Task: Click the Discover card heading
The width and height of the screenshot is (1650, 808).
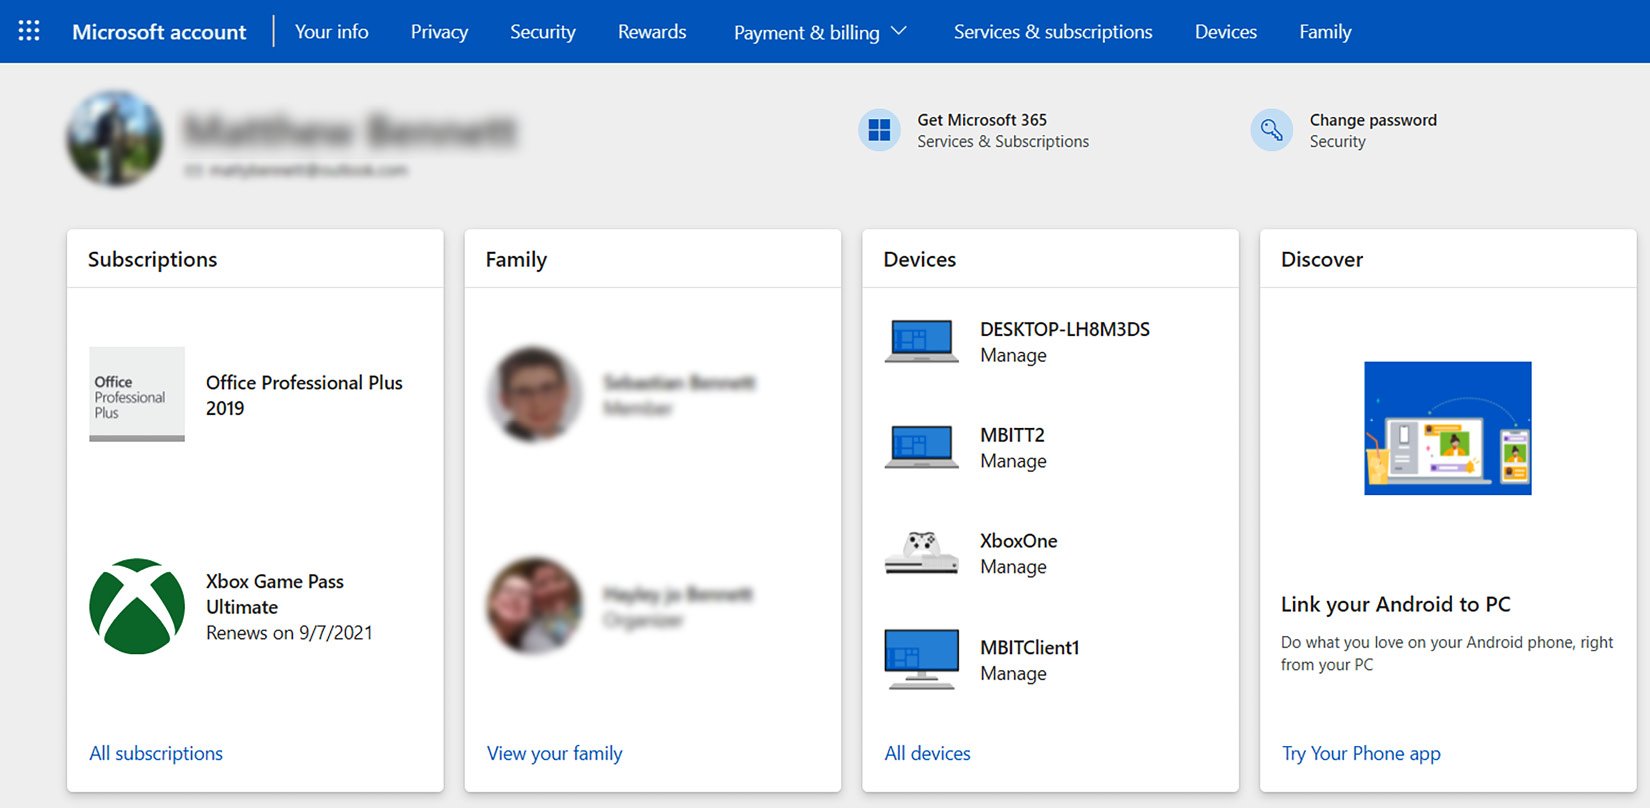Action: 1322,259
